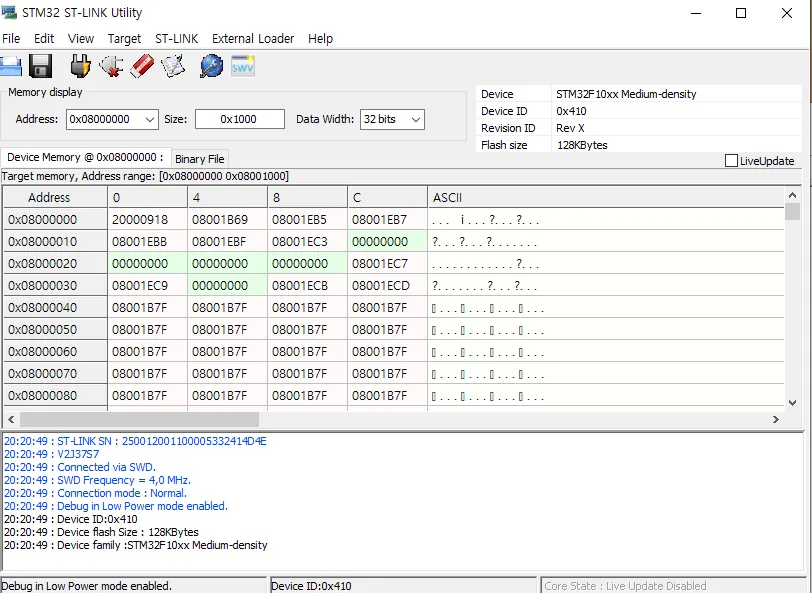Connect to target using plug icon
Screen dimensions: 812x593
tap(80, 66)
